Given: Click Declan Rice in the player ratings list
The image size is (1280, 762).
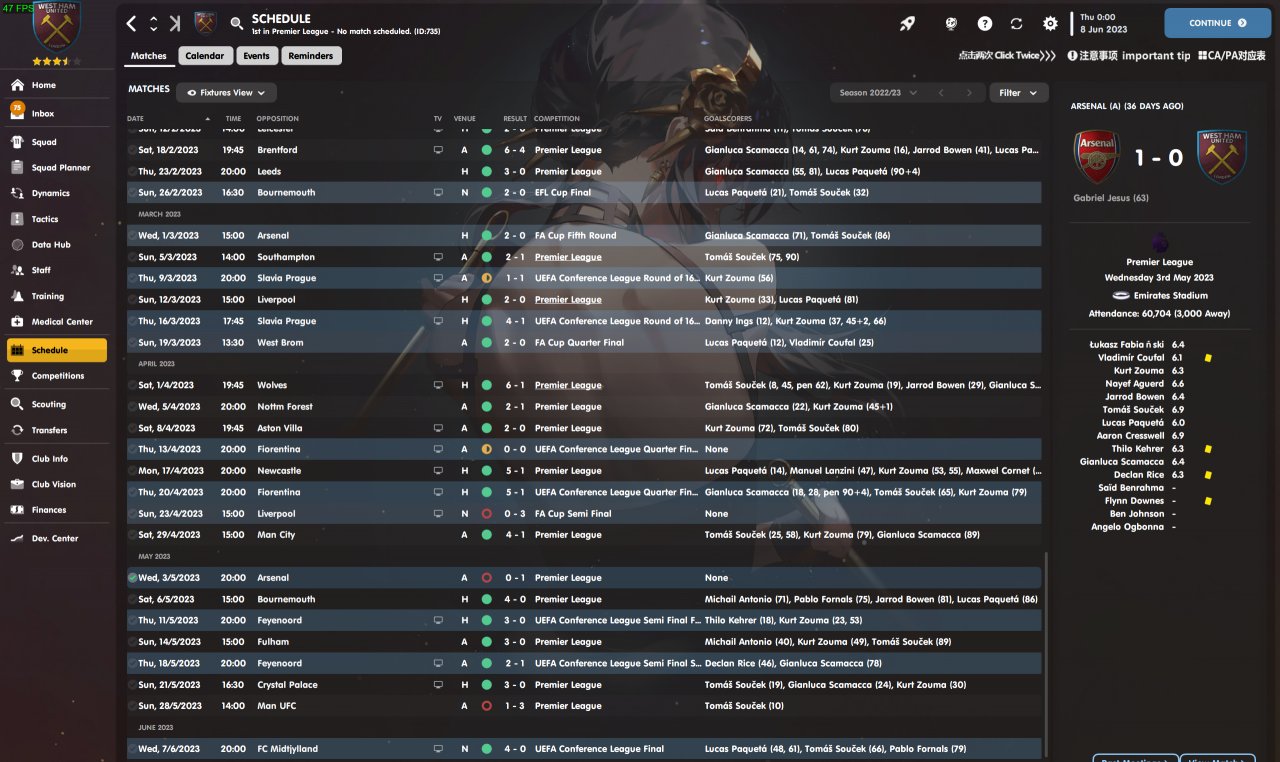Looking at the screenshot, I should 1139,475.
